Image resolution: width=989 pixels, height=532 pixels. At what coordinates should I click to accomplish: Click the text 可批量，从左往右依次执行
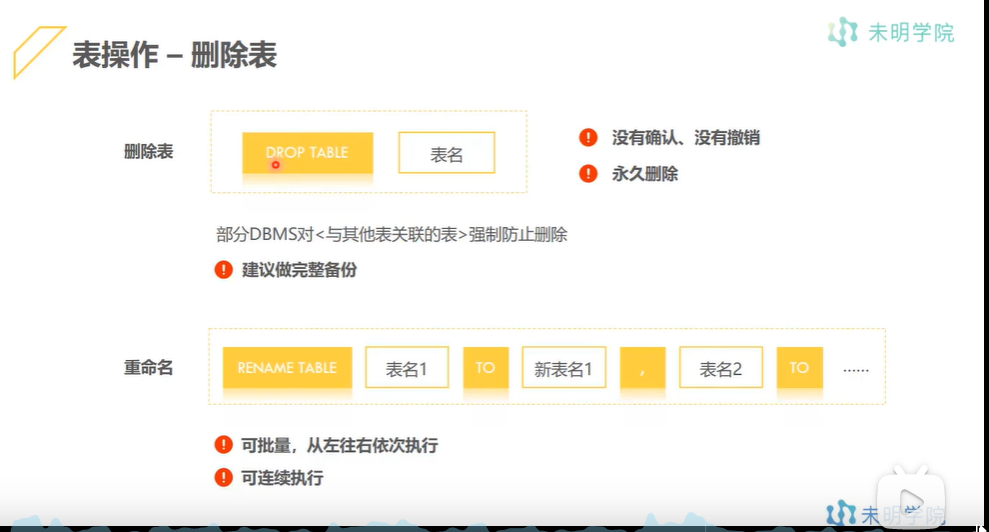[x=339, y=446]
